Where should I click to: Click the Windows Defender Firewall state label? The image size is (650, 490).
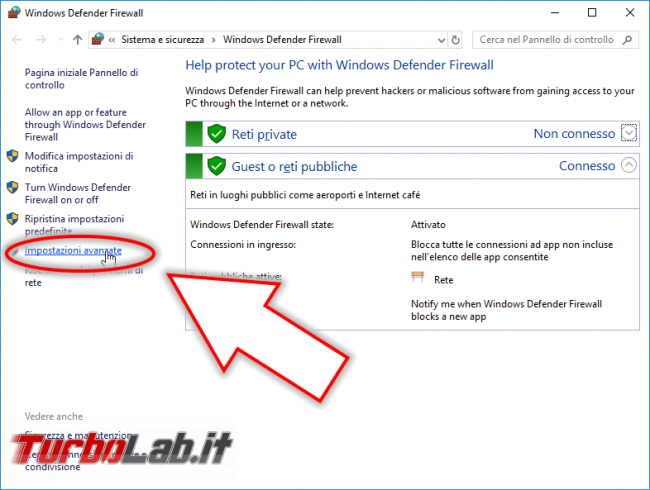262,225
